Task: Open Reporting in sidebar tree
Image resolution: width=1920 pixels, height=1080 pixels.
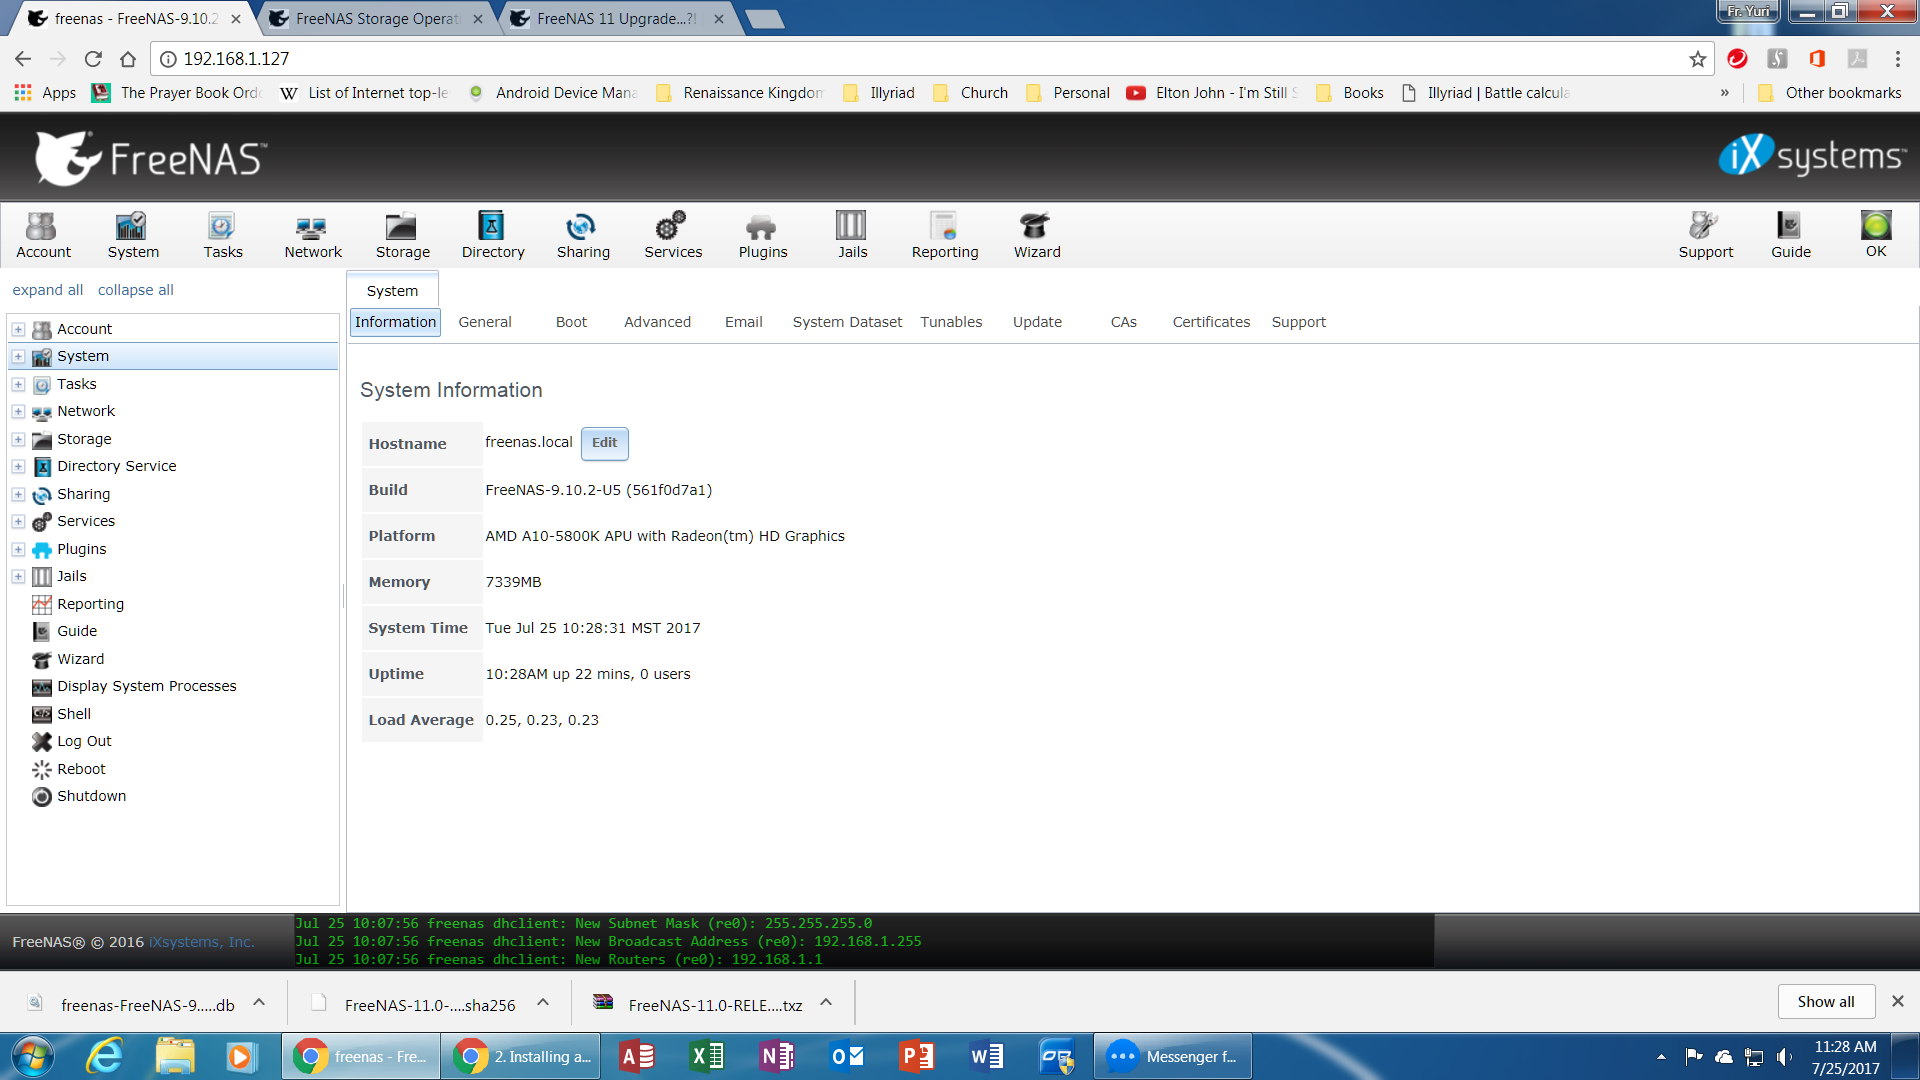Action: click(x=90, y=604)
